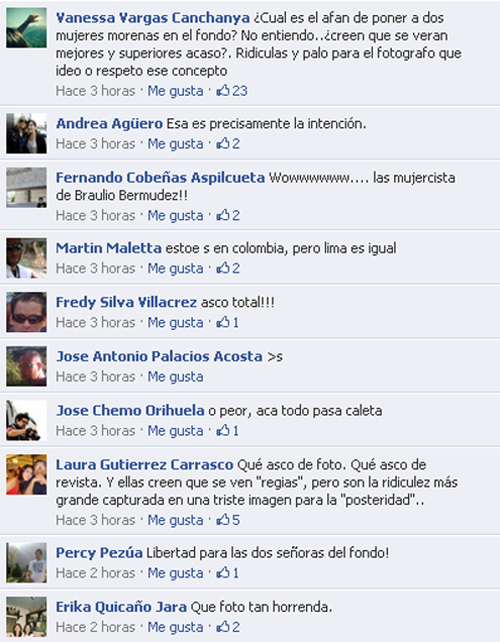This screenshot has width=500, height=642.
Task: Click thumbs-up count on Laura Gutierrez's comment
Action: point(228,520)
